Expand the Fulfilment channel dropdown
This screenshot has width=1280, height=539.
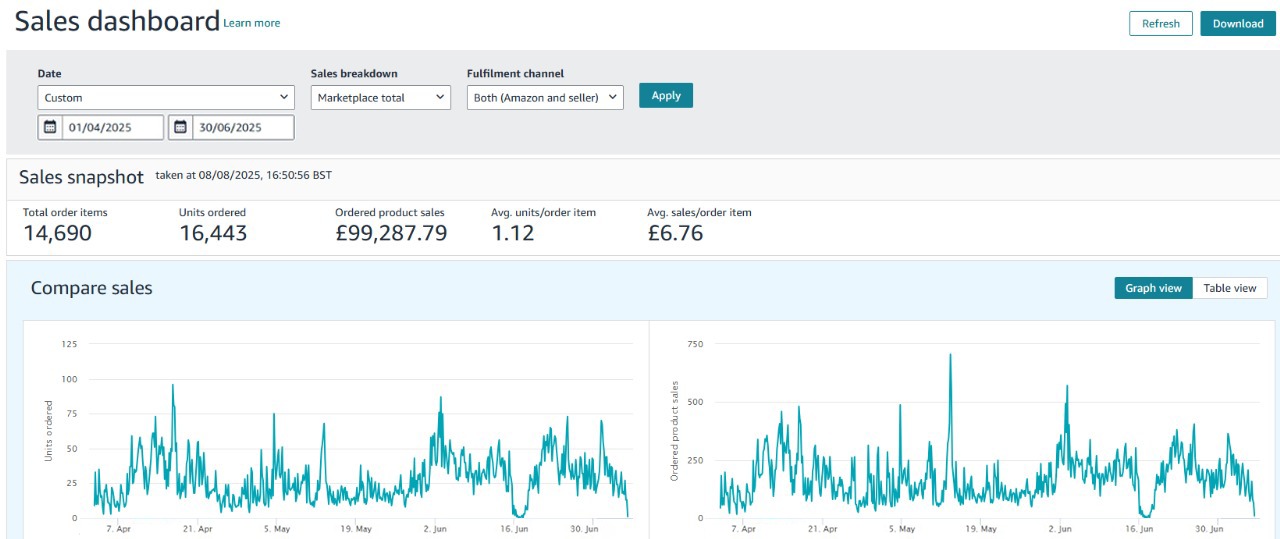[545, 97]
